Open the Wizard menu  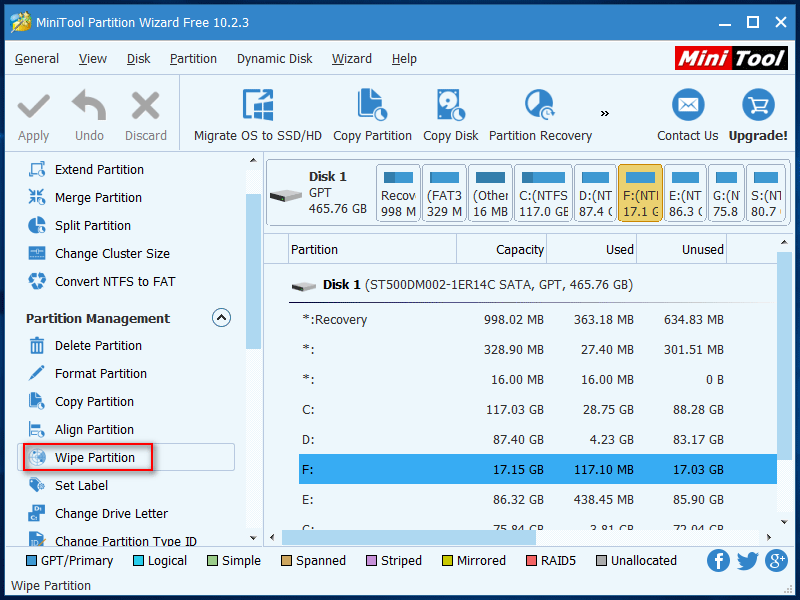pos(351,59)
